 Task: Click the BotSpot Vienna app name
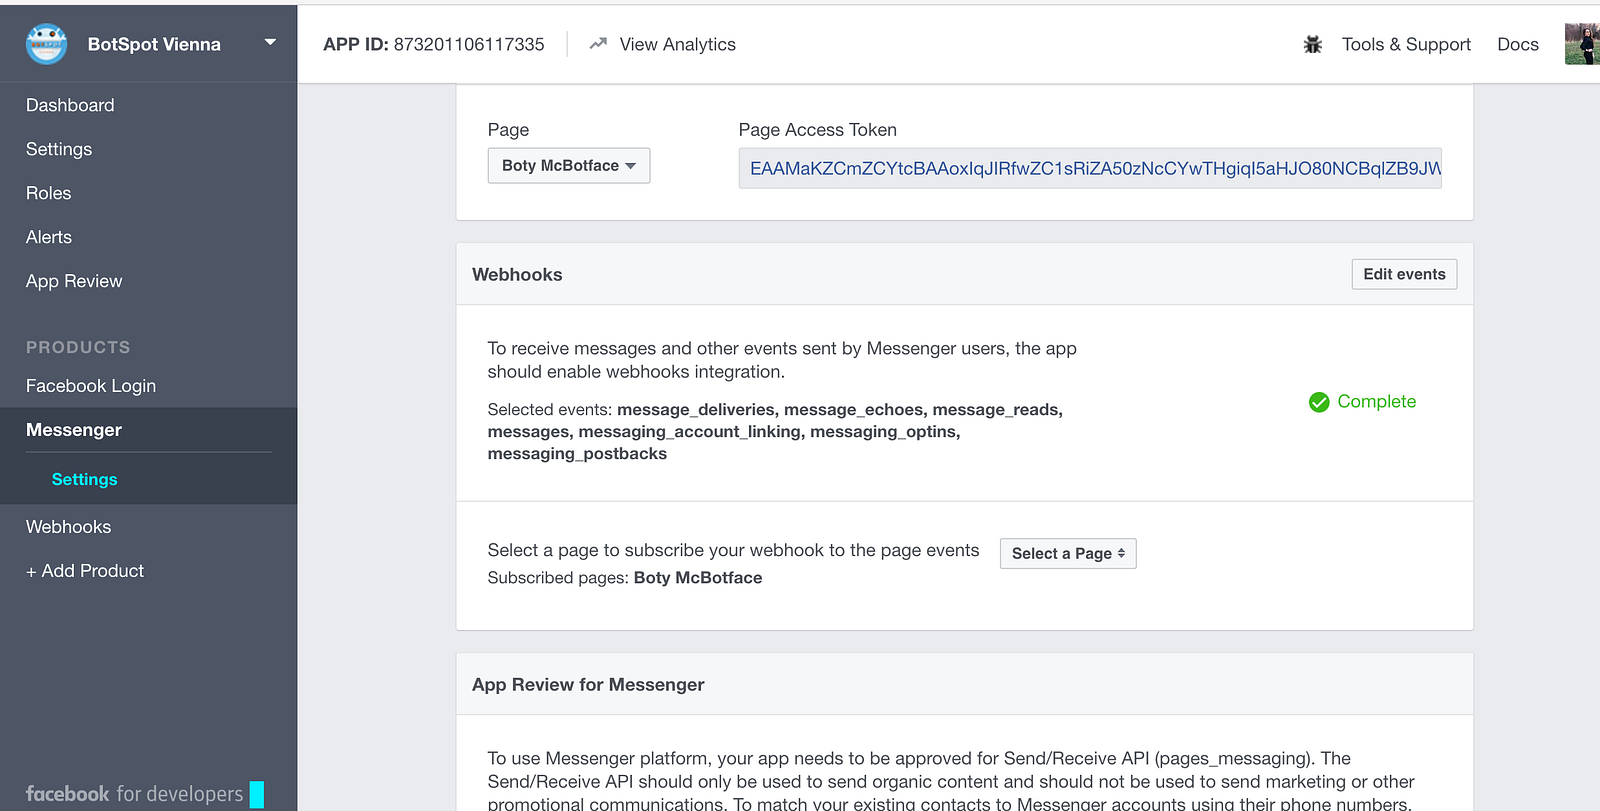pyautogui.click(x=154, y=44)
